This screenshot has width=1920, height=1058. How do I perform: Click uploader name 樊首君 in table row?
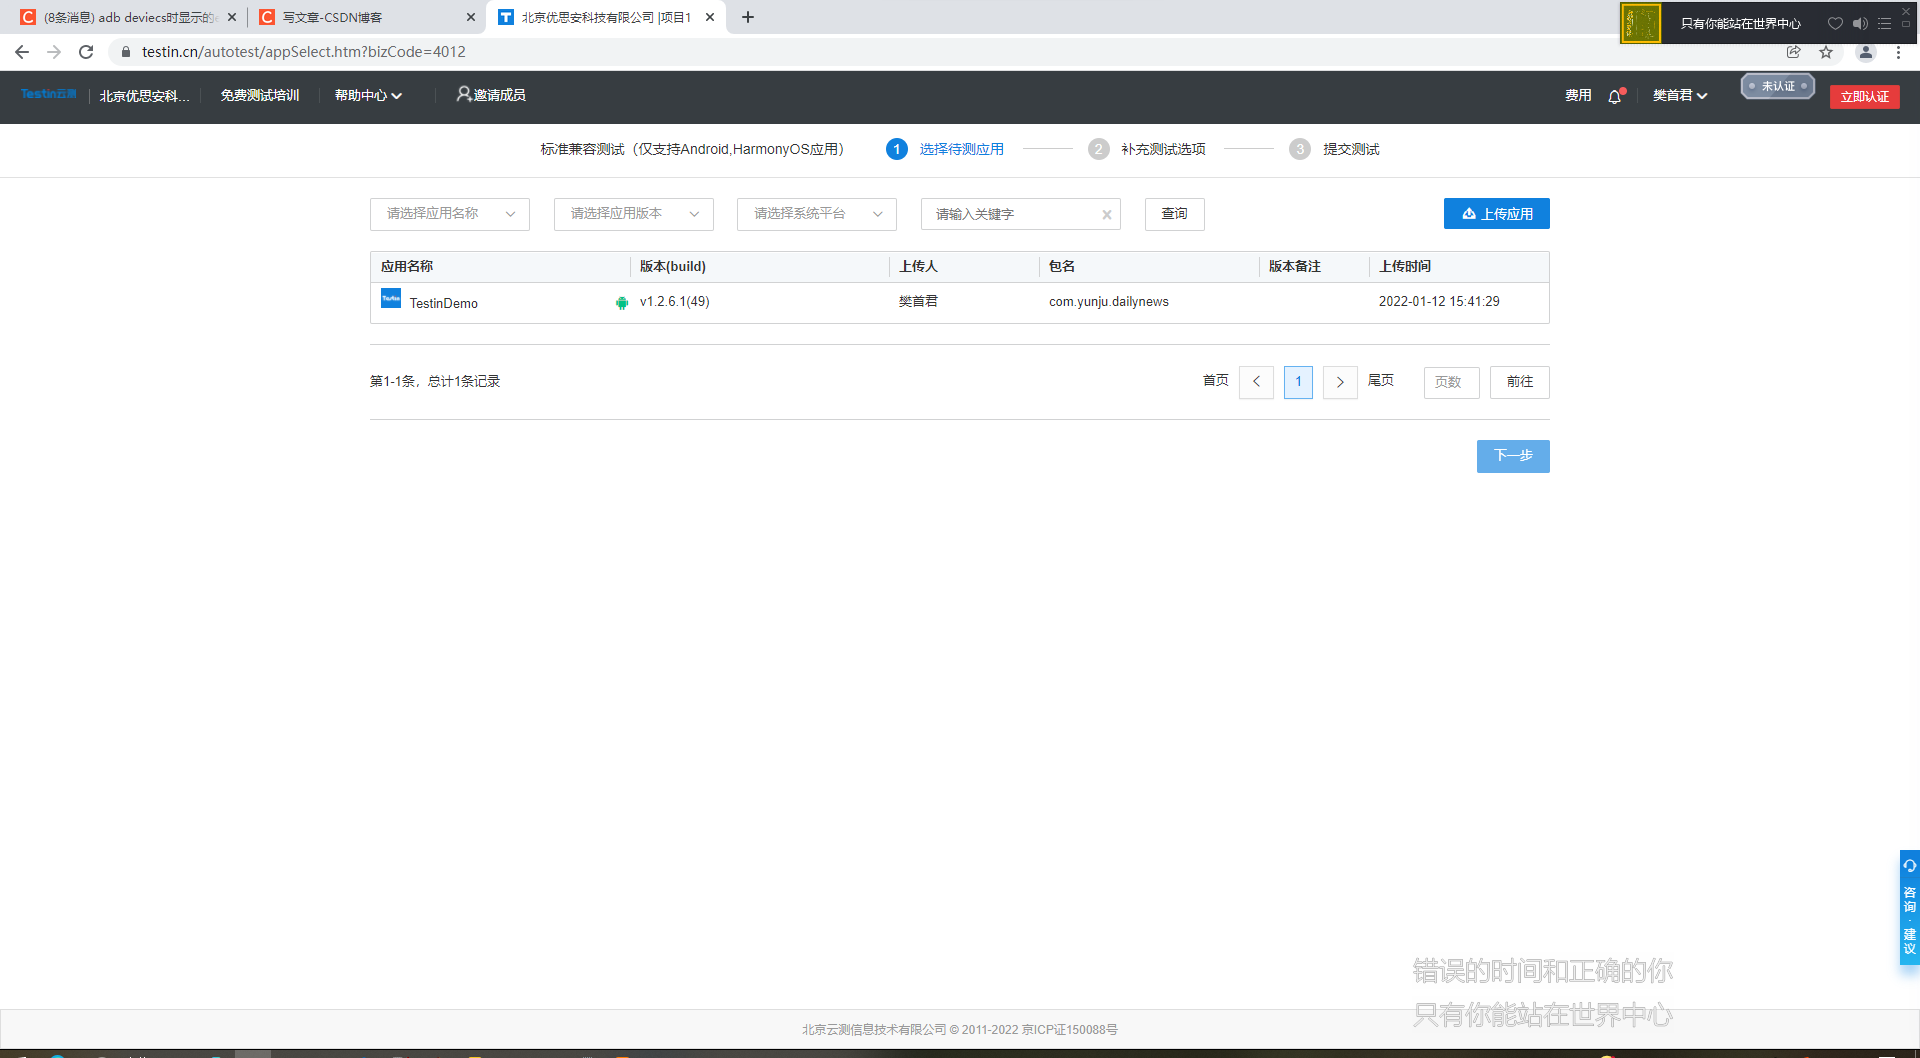tap(918, 301)
